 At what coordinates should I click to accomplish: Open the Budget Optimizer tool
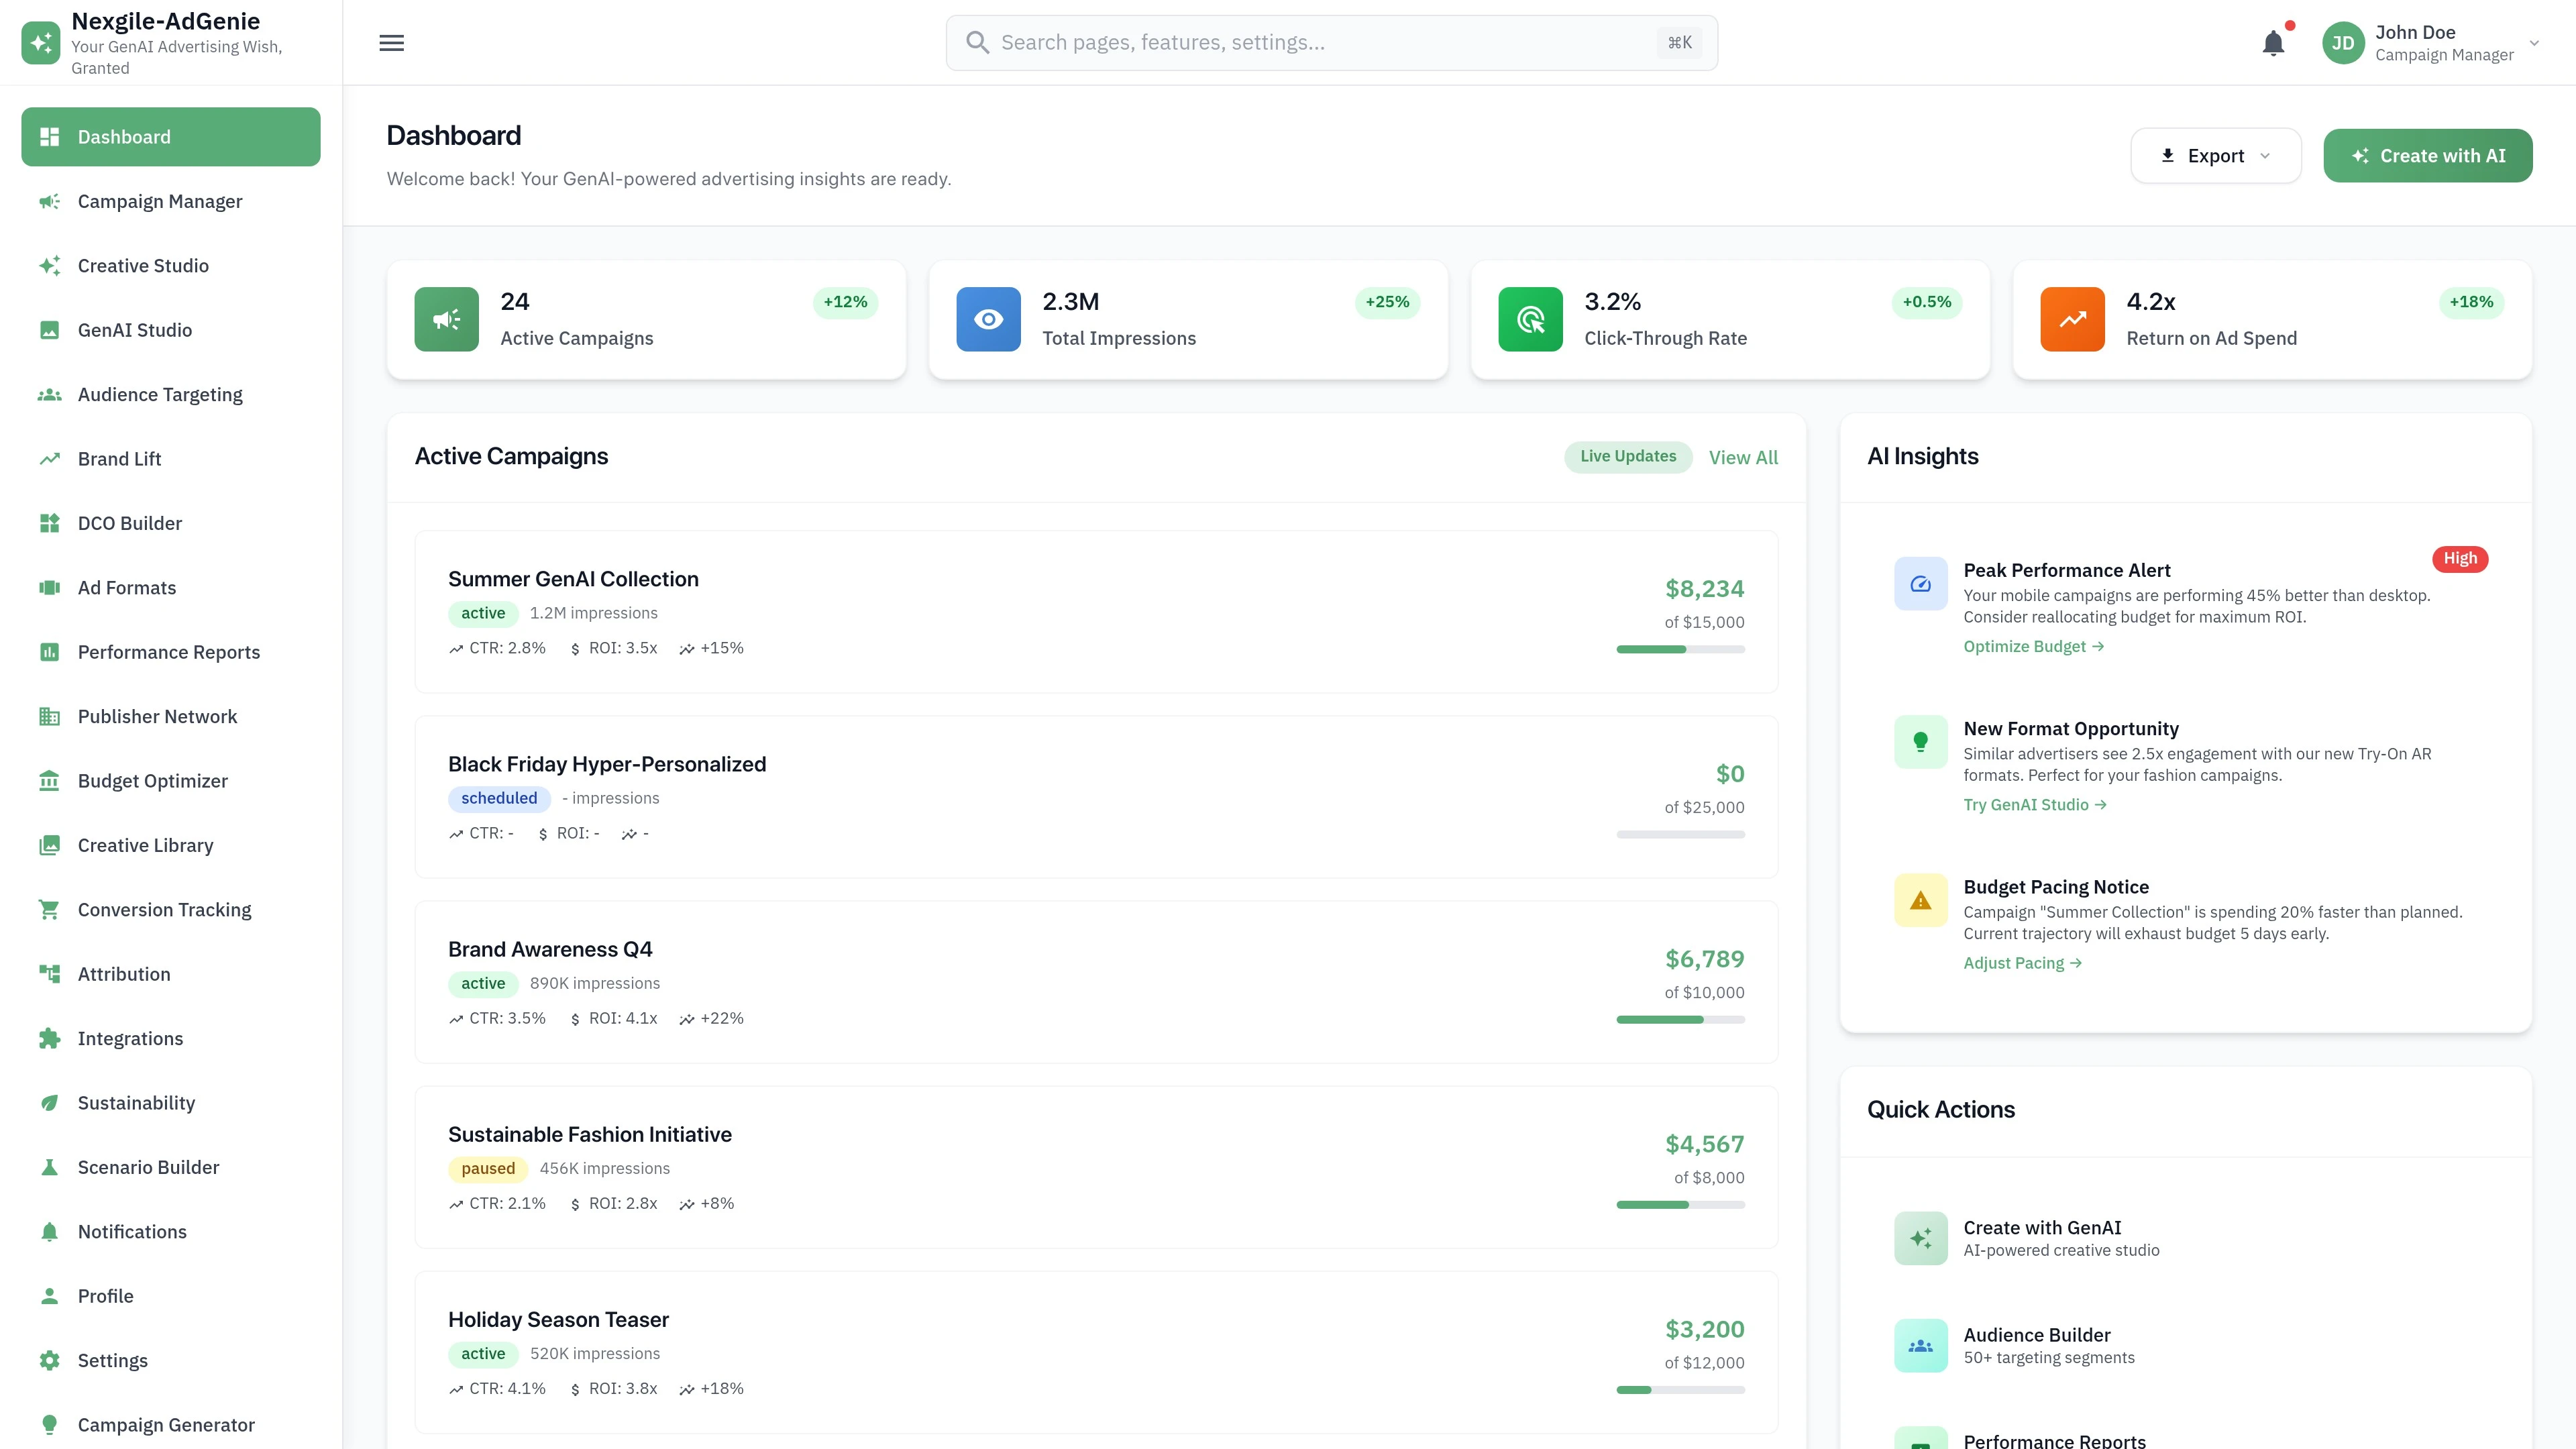pos(152,780)
